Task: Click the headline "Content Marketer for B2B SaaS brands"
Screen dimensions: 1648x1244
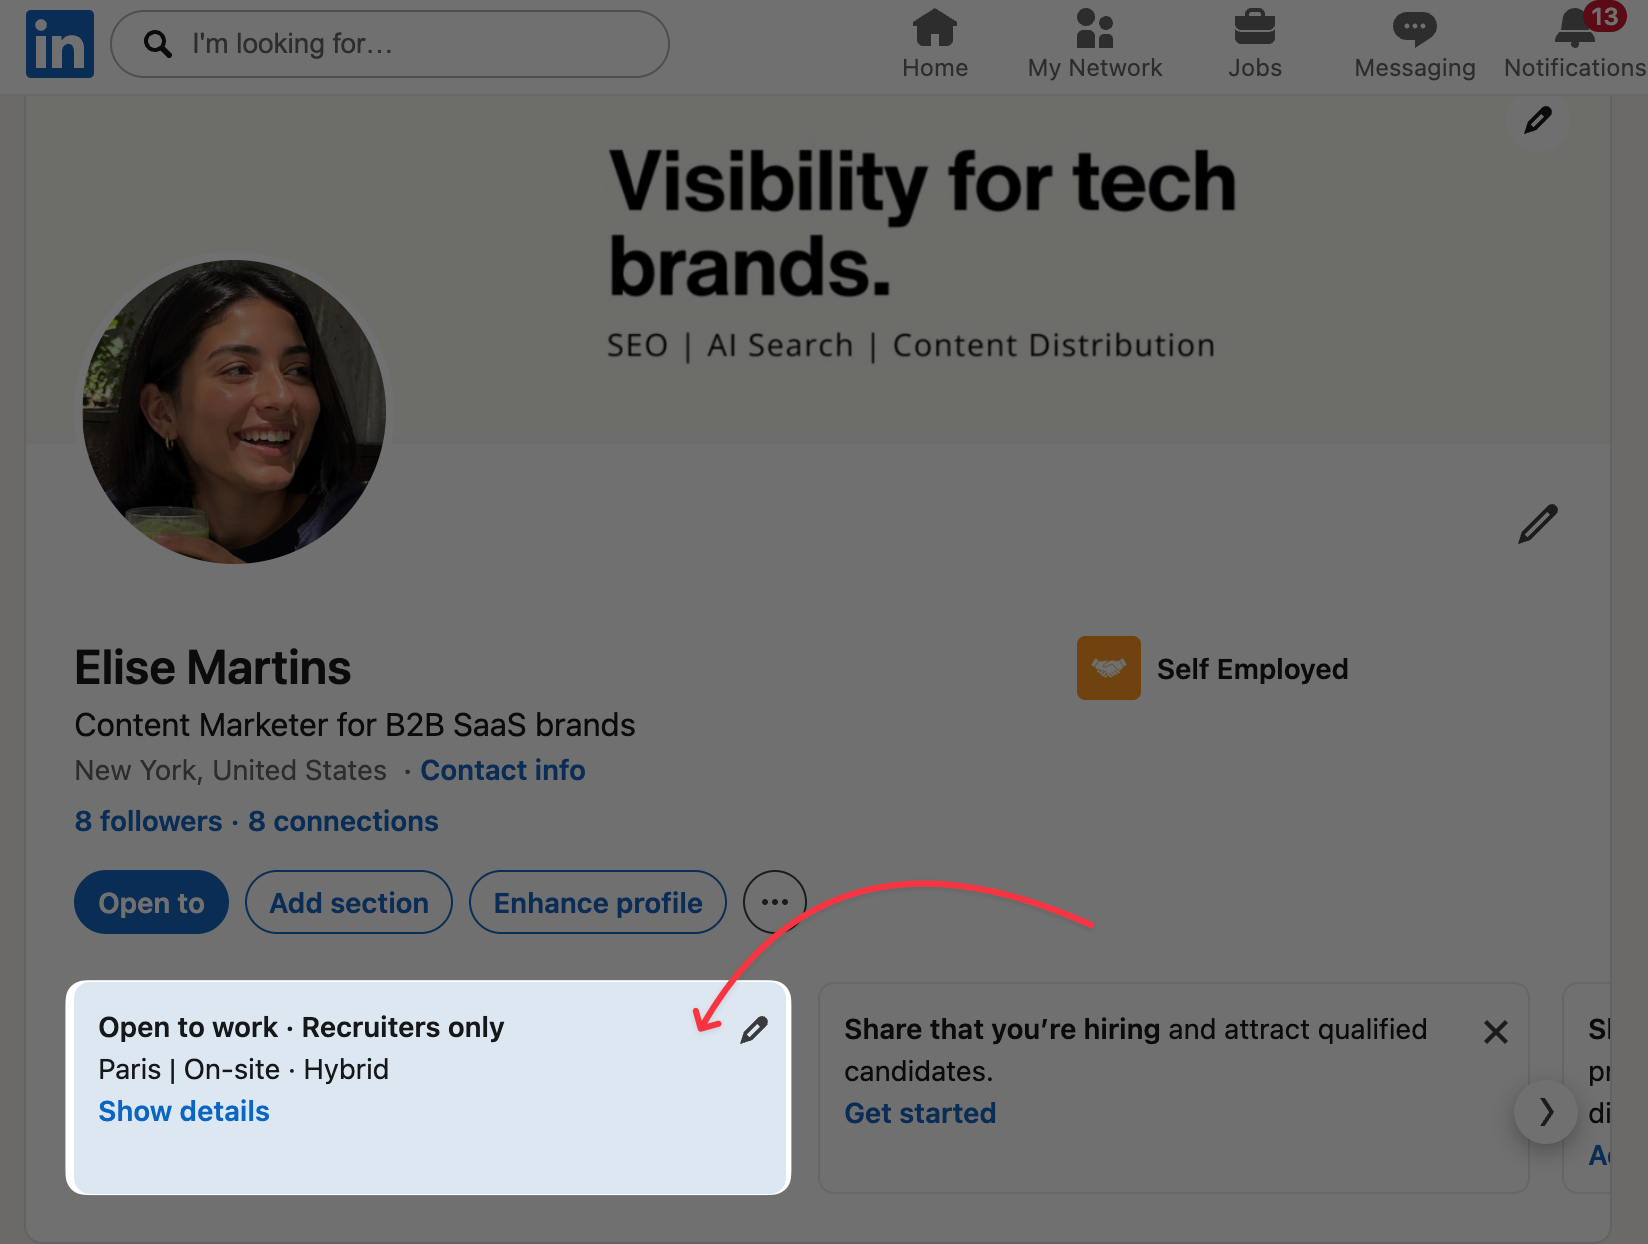Action: (x=355, y=725)
